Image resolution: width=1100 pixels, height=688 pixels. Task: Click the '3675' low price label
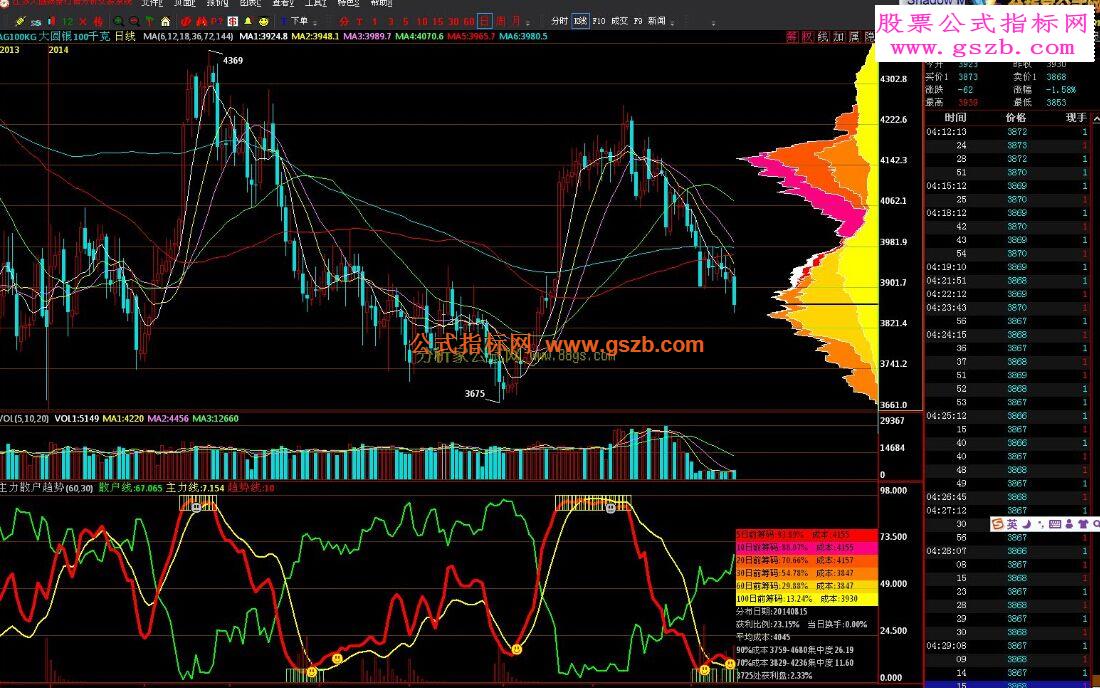475,393
